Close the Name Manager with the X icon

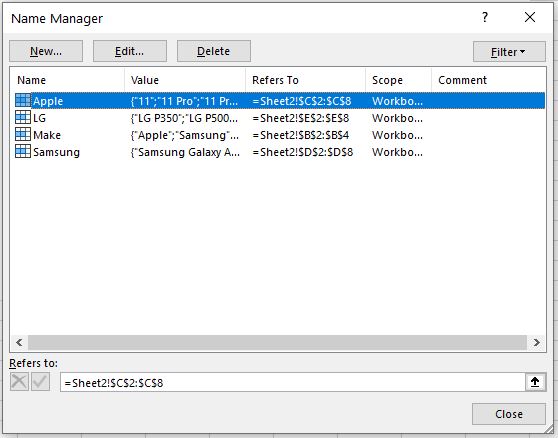[530, 17]
